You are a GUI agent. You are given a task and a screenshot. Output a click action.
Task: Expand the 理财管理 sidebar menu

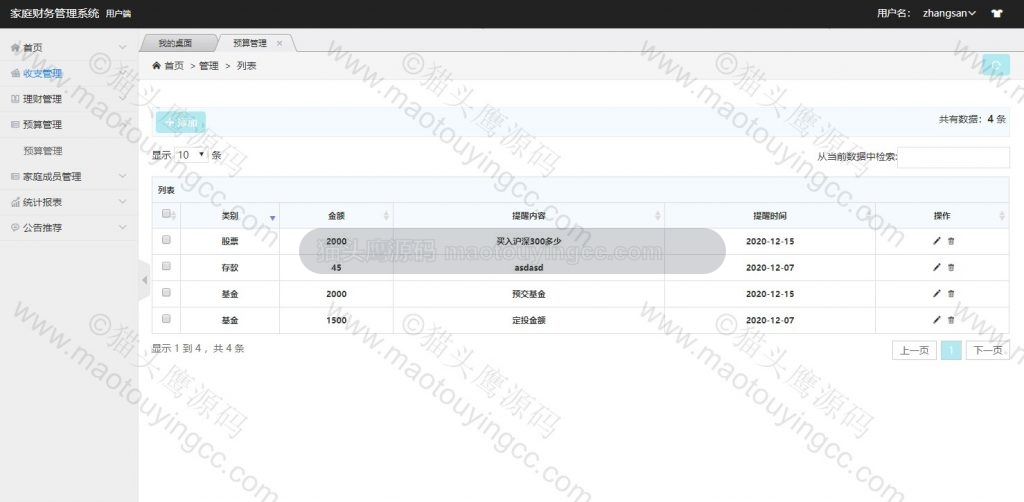coord(69,99)
